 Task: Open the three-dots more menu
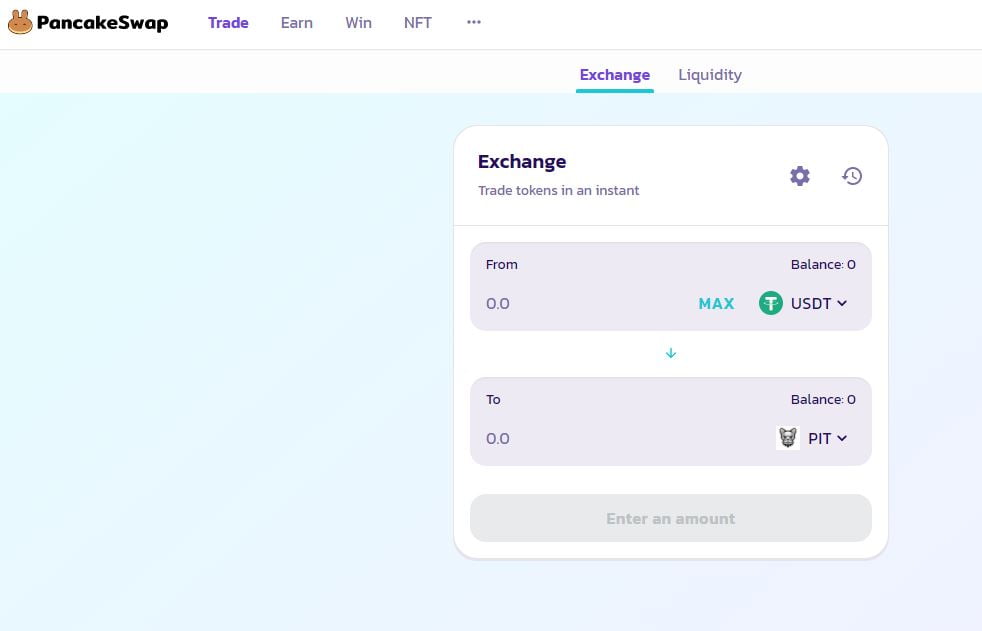[474, 22]
